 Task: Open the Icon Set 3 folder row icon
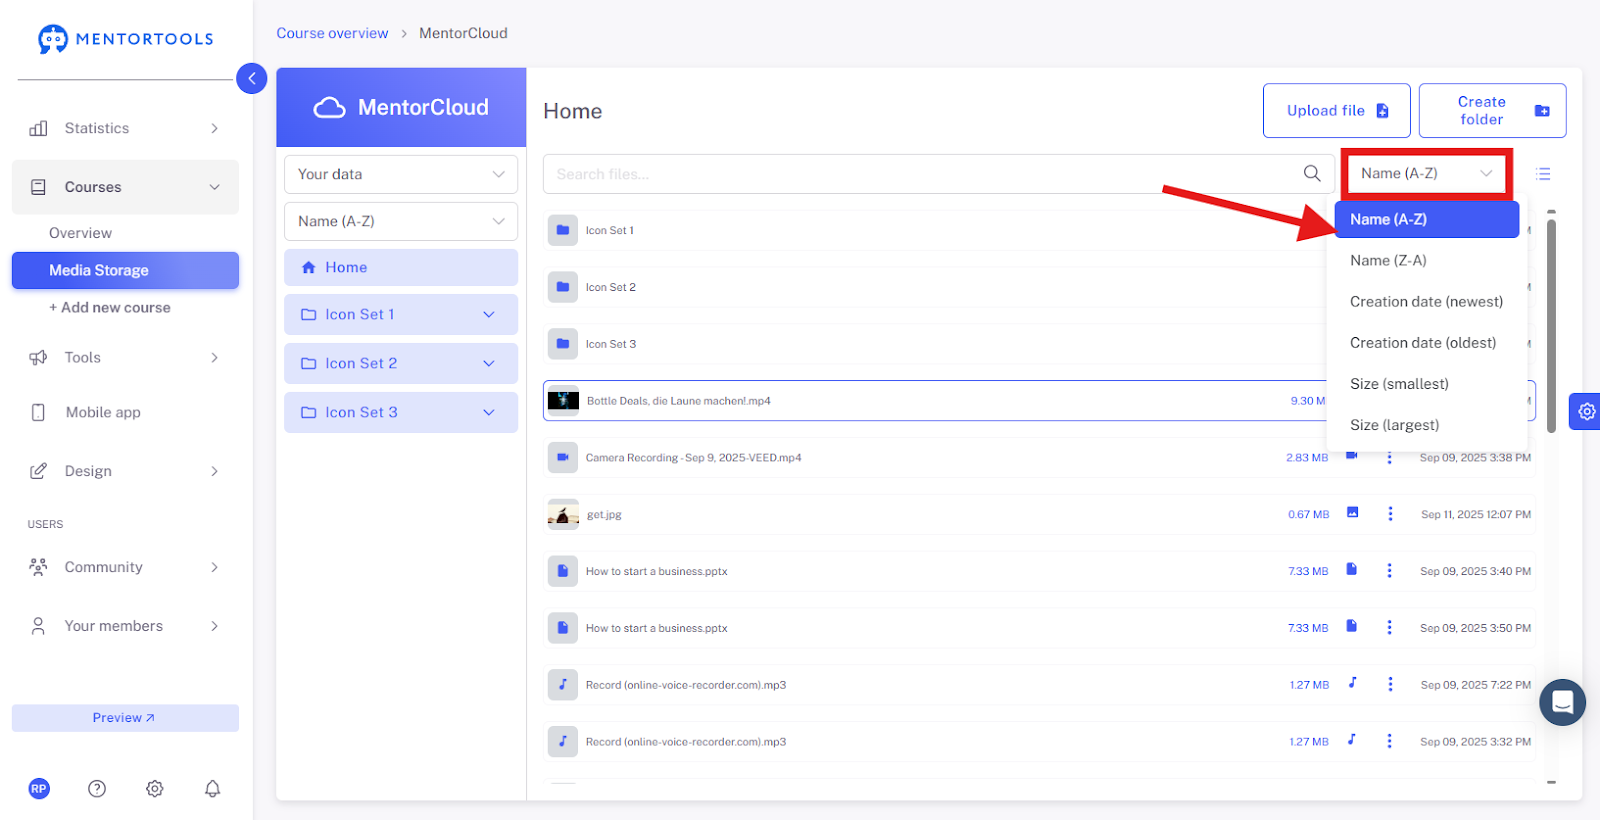563,344
